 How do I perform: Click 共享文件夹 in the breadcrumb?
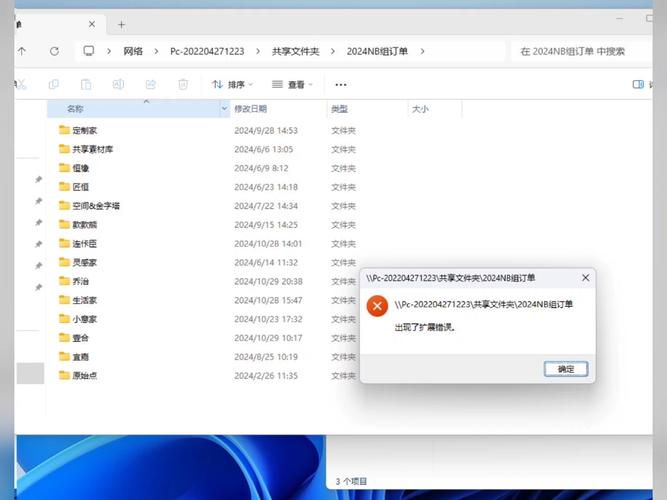click(296, 51)
